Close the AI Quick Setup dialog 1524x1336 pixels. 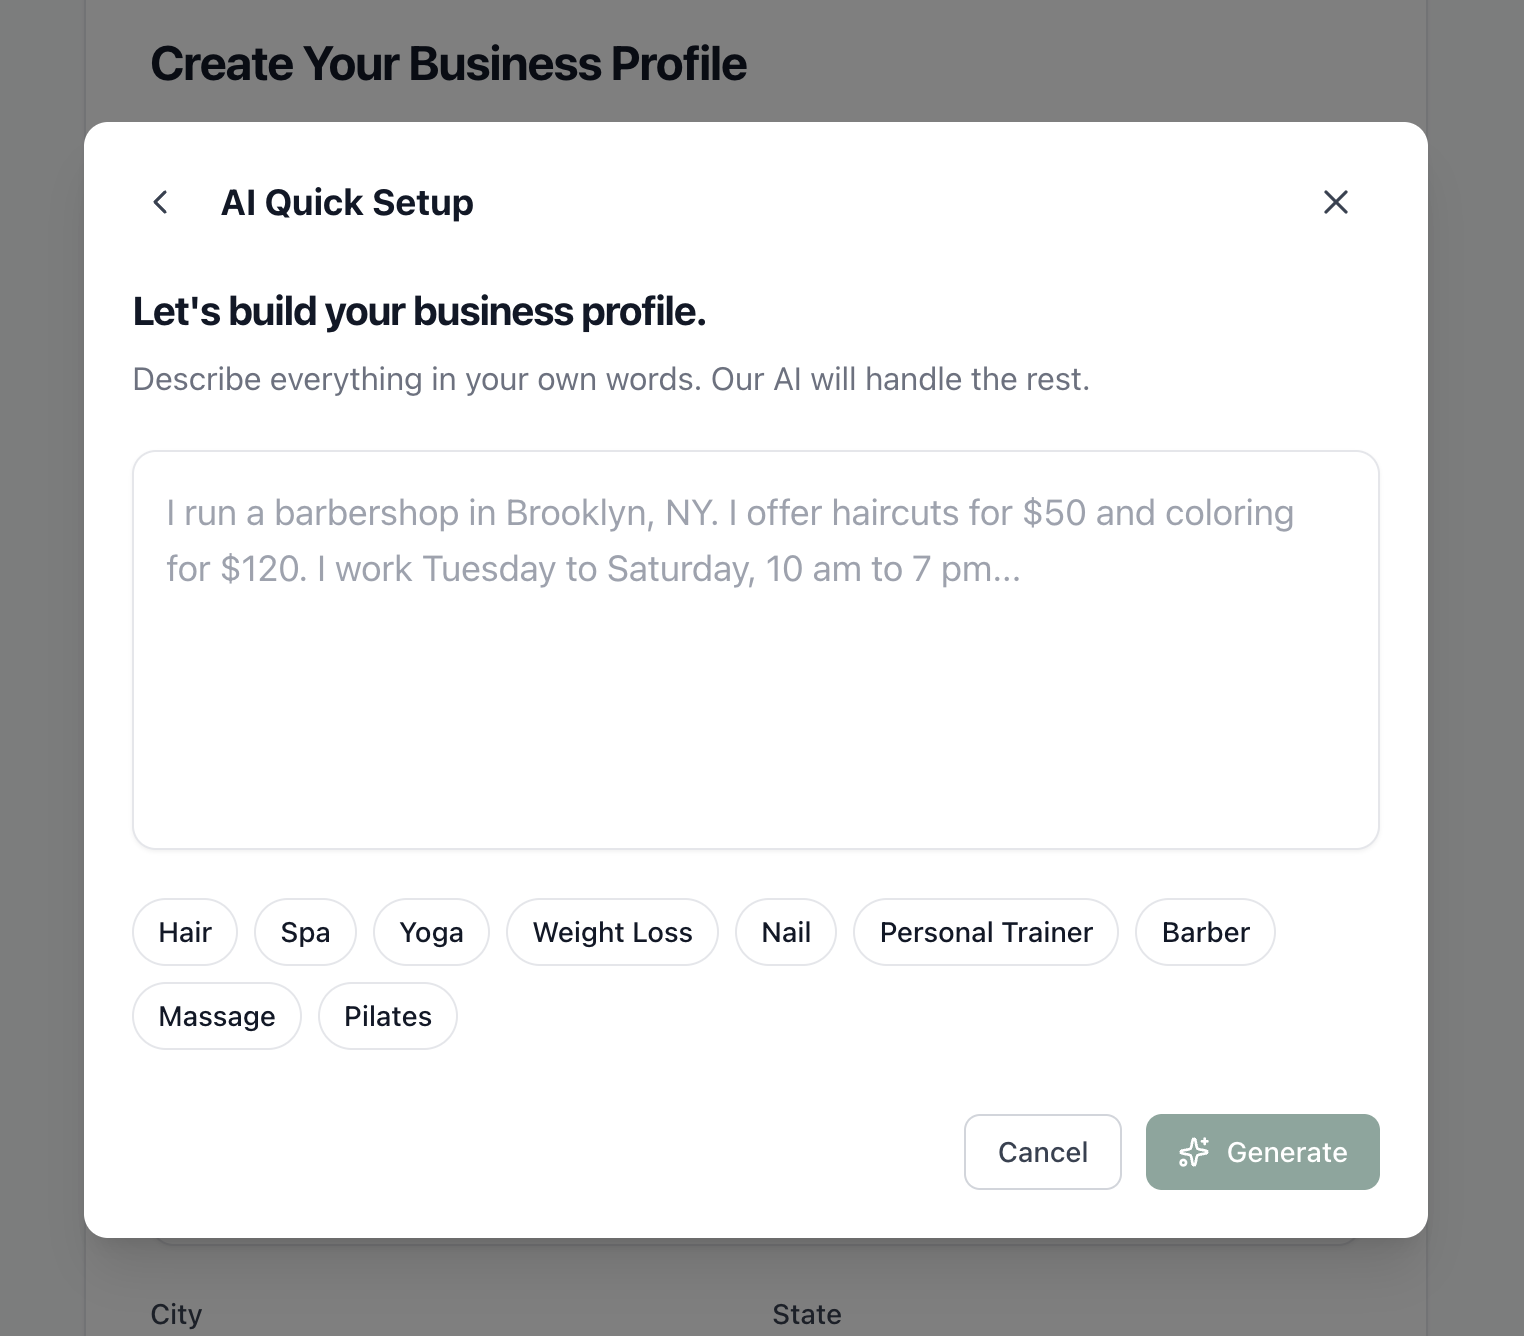point(1335,202)
